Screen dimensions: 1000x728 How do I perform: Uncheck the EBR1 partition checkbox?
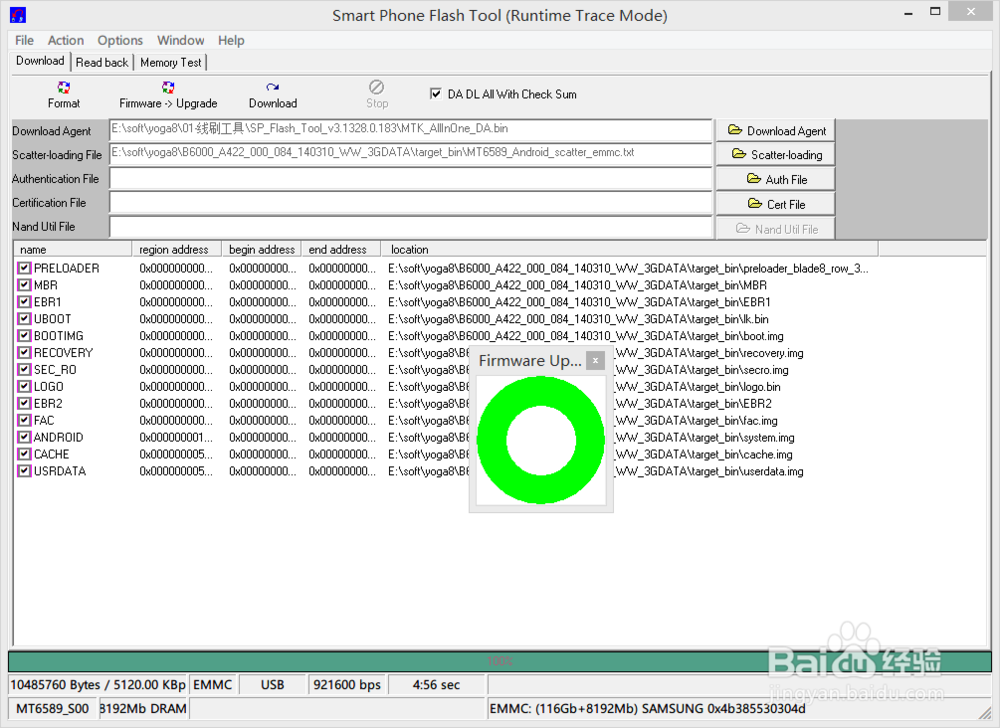24,302
